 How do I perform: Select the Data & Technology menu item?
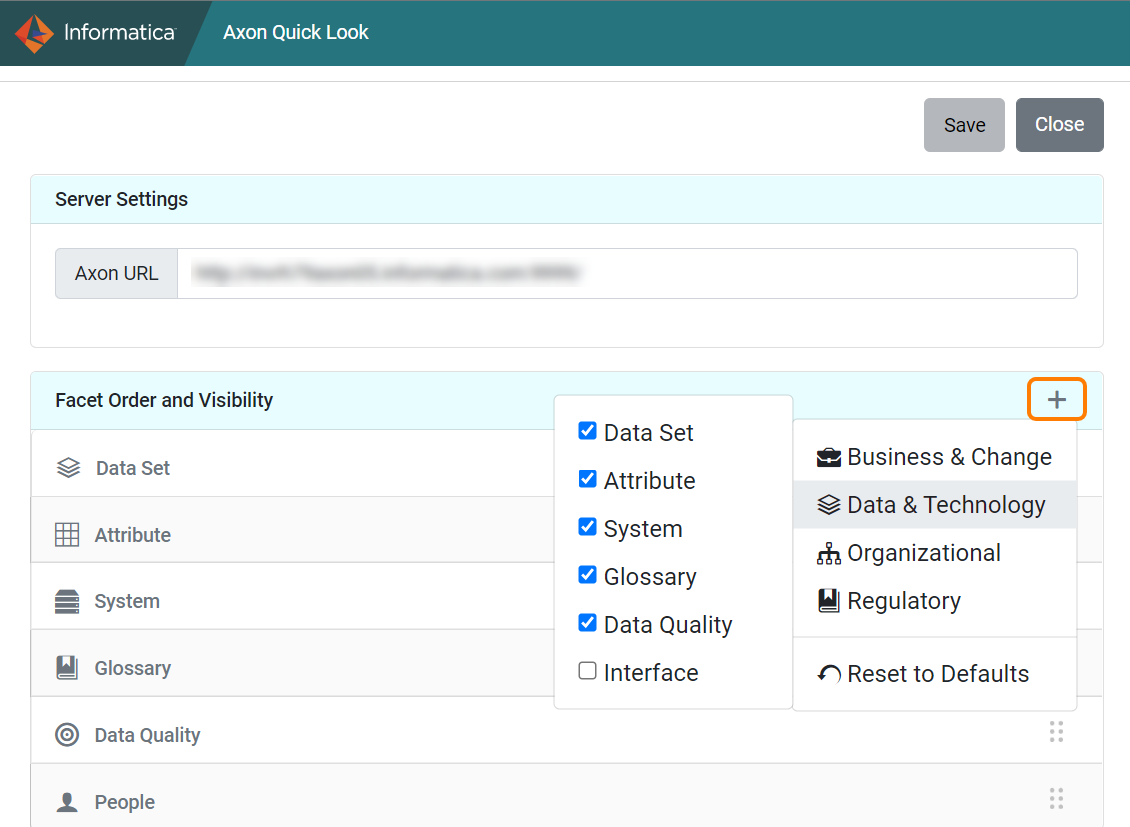935,505
